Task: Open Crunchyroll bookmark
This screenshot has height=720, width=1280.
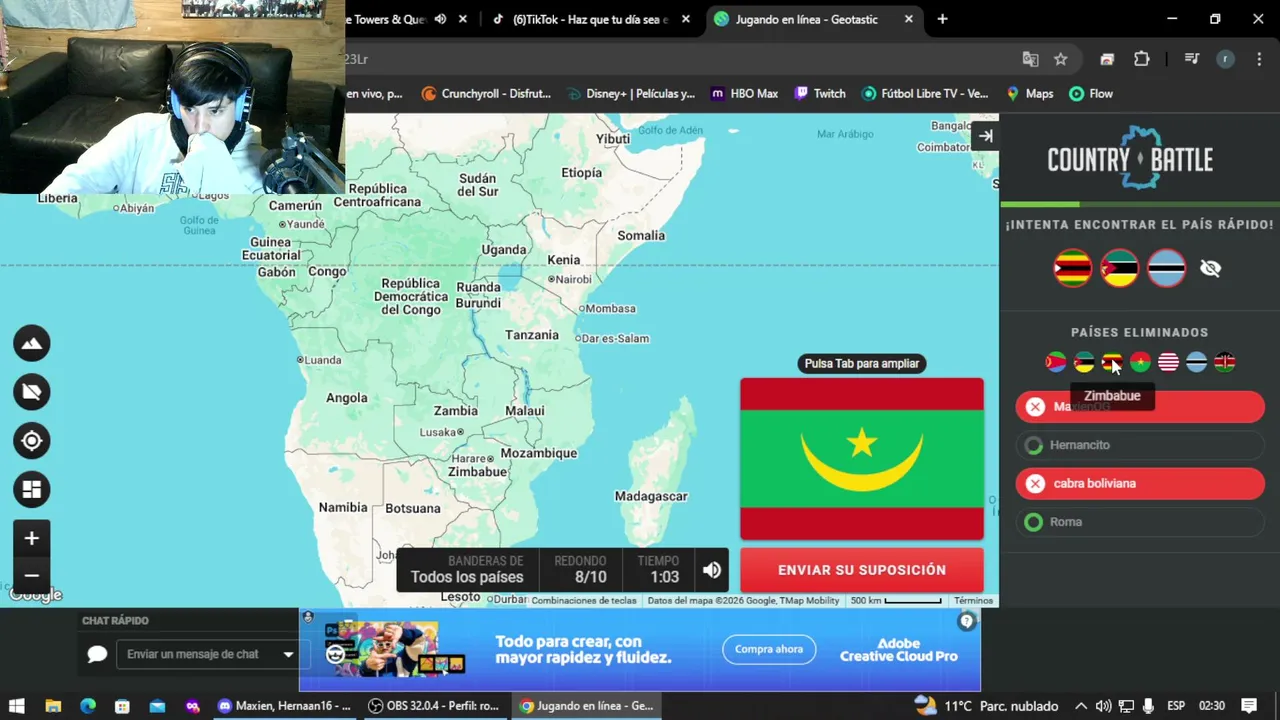Action: tap(486, 94)
